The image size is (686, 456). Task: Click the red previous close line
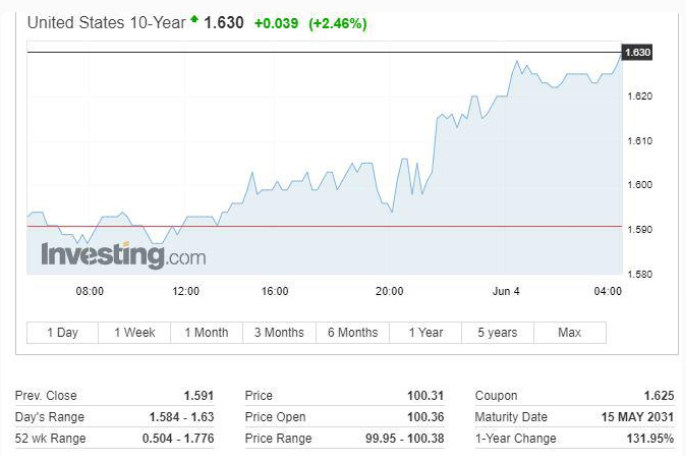coord(324,227)
